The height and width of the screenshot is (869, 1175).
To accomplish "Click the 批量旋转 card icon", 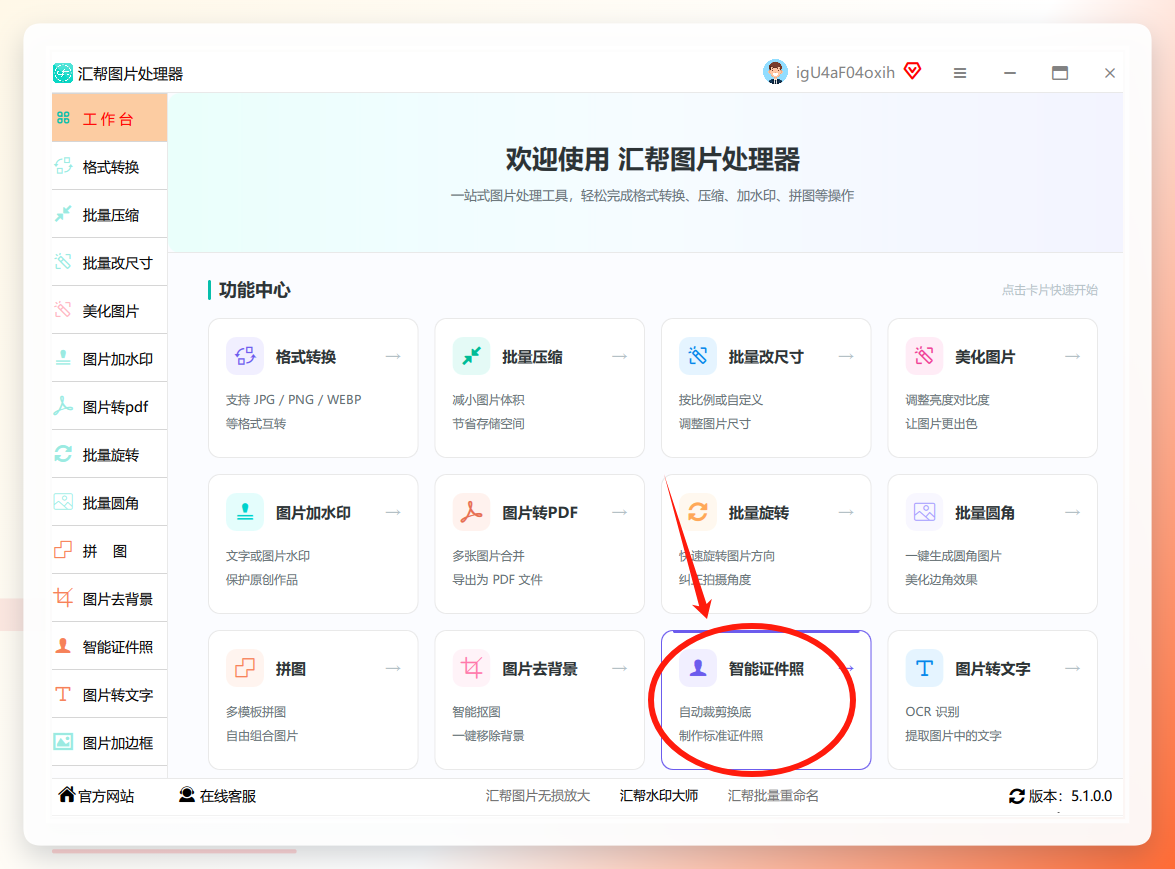I will tap(698, 512).
